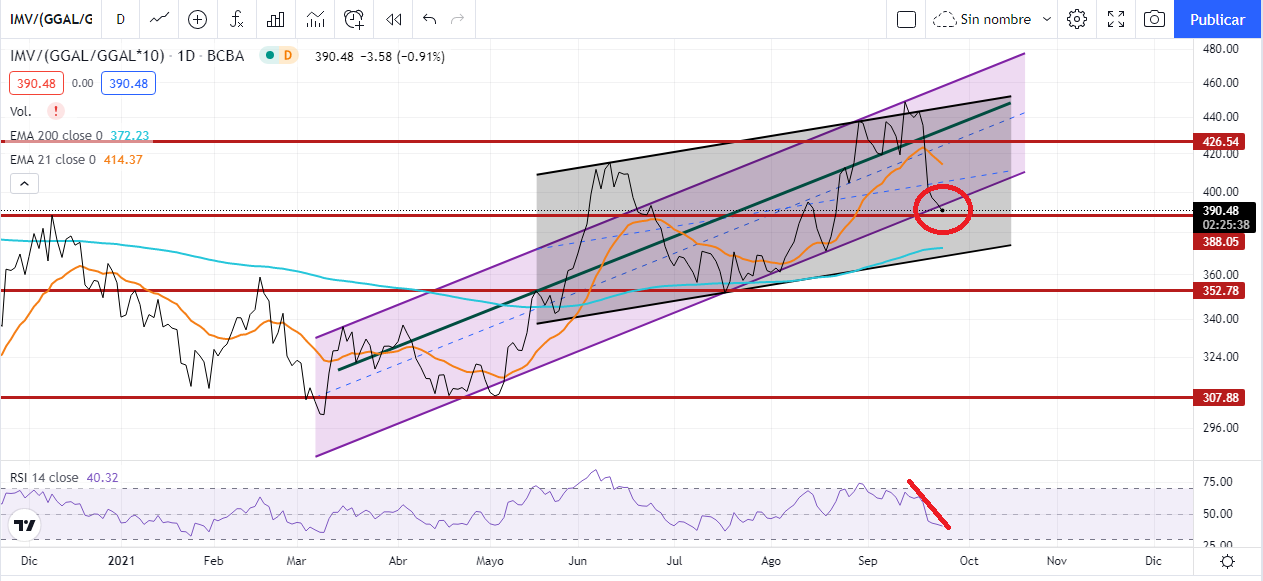1263x581 pixels.
Task: Open the indicators fx menu
Action: (237, 19)
